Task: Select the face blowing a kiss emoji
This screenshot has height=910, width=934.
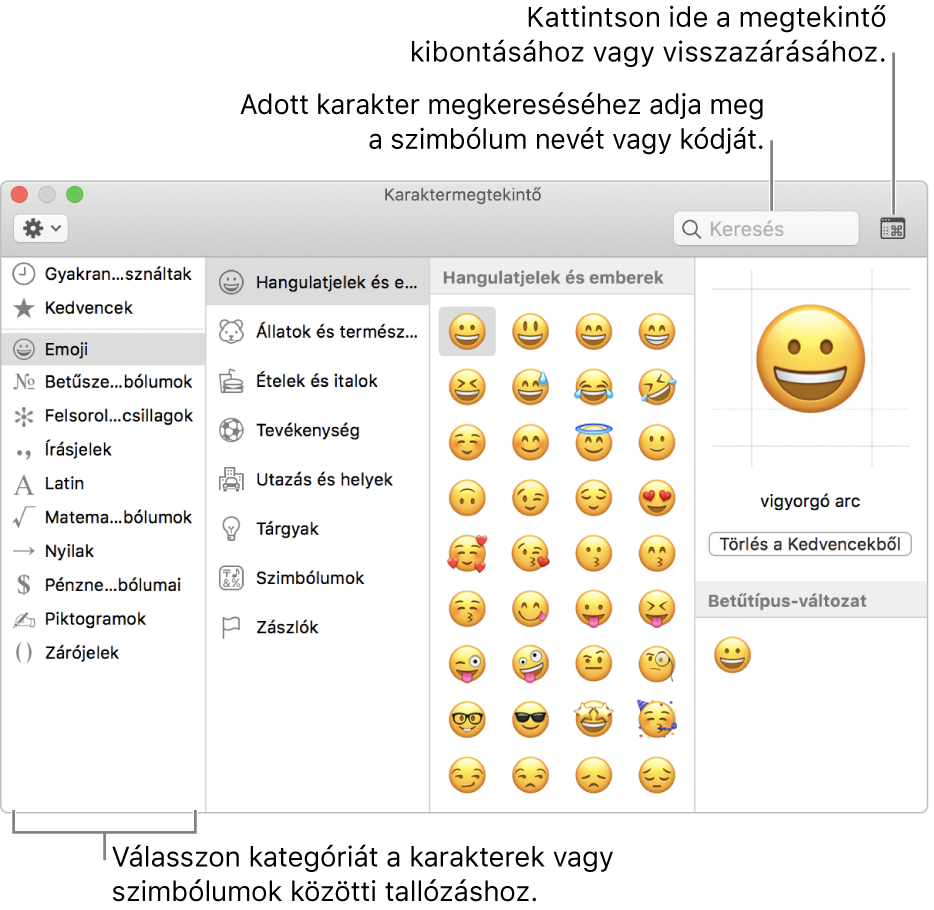Action: [530, 554]
